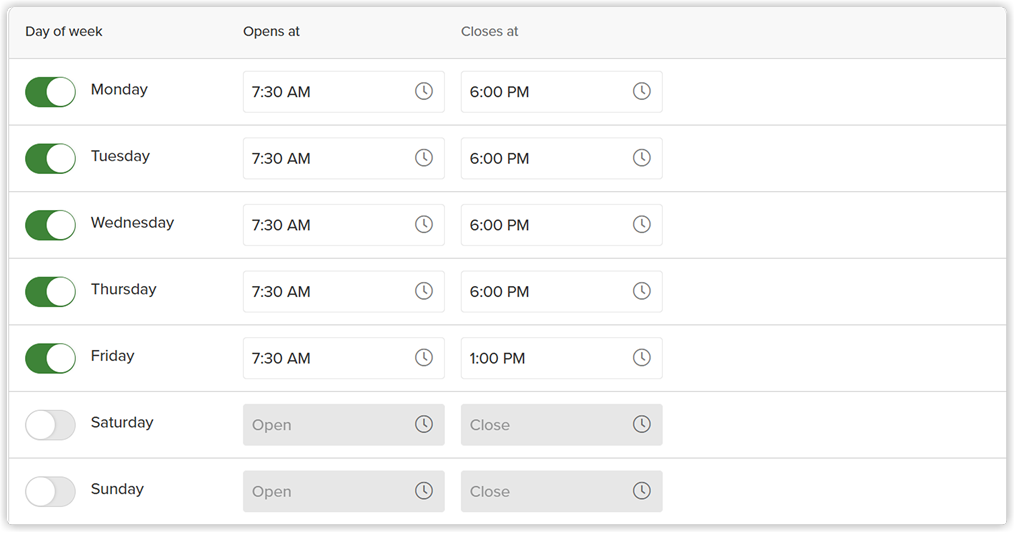Image resolution: width=1015 pixels, height=533 pixels.
Task: Click clock icon in Sunday Close field
Action: (x=641, y=491)
